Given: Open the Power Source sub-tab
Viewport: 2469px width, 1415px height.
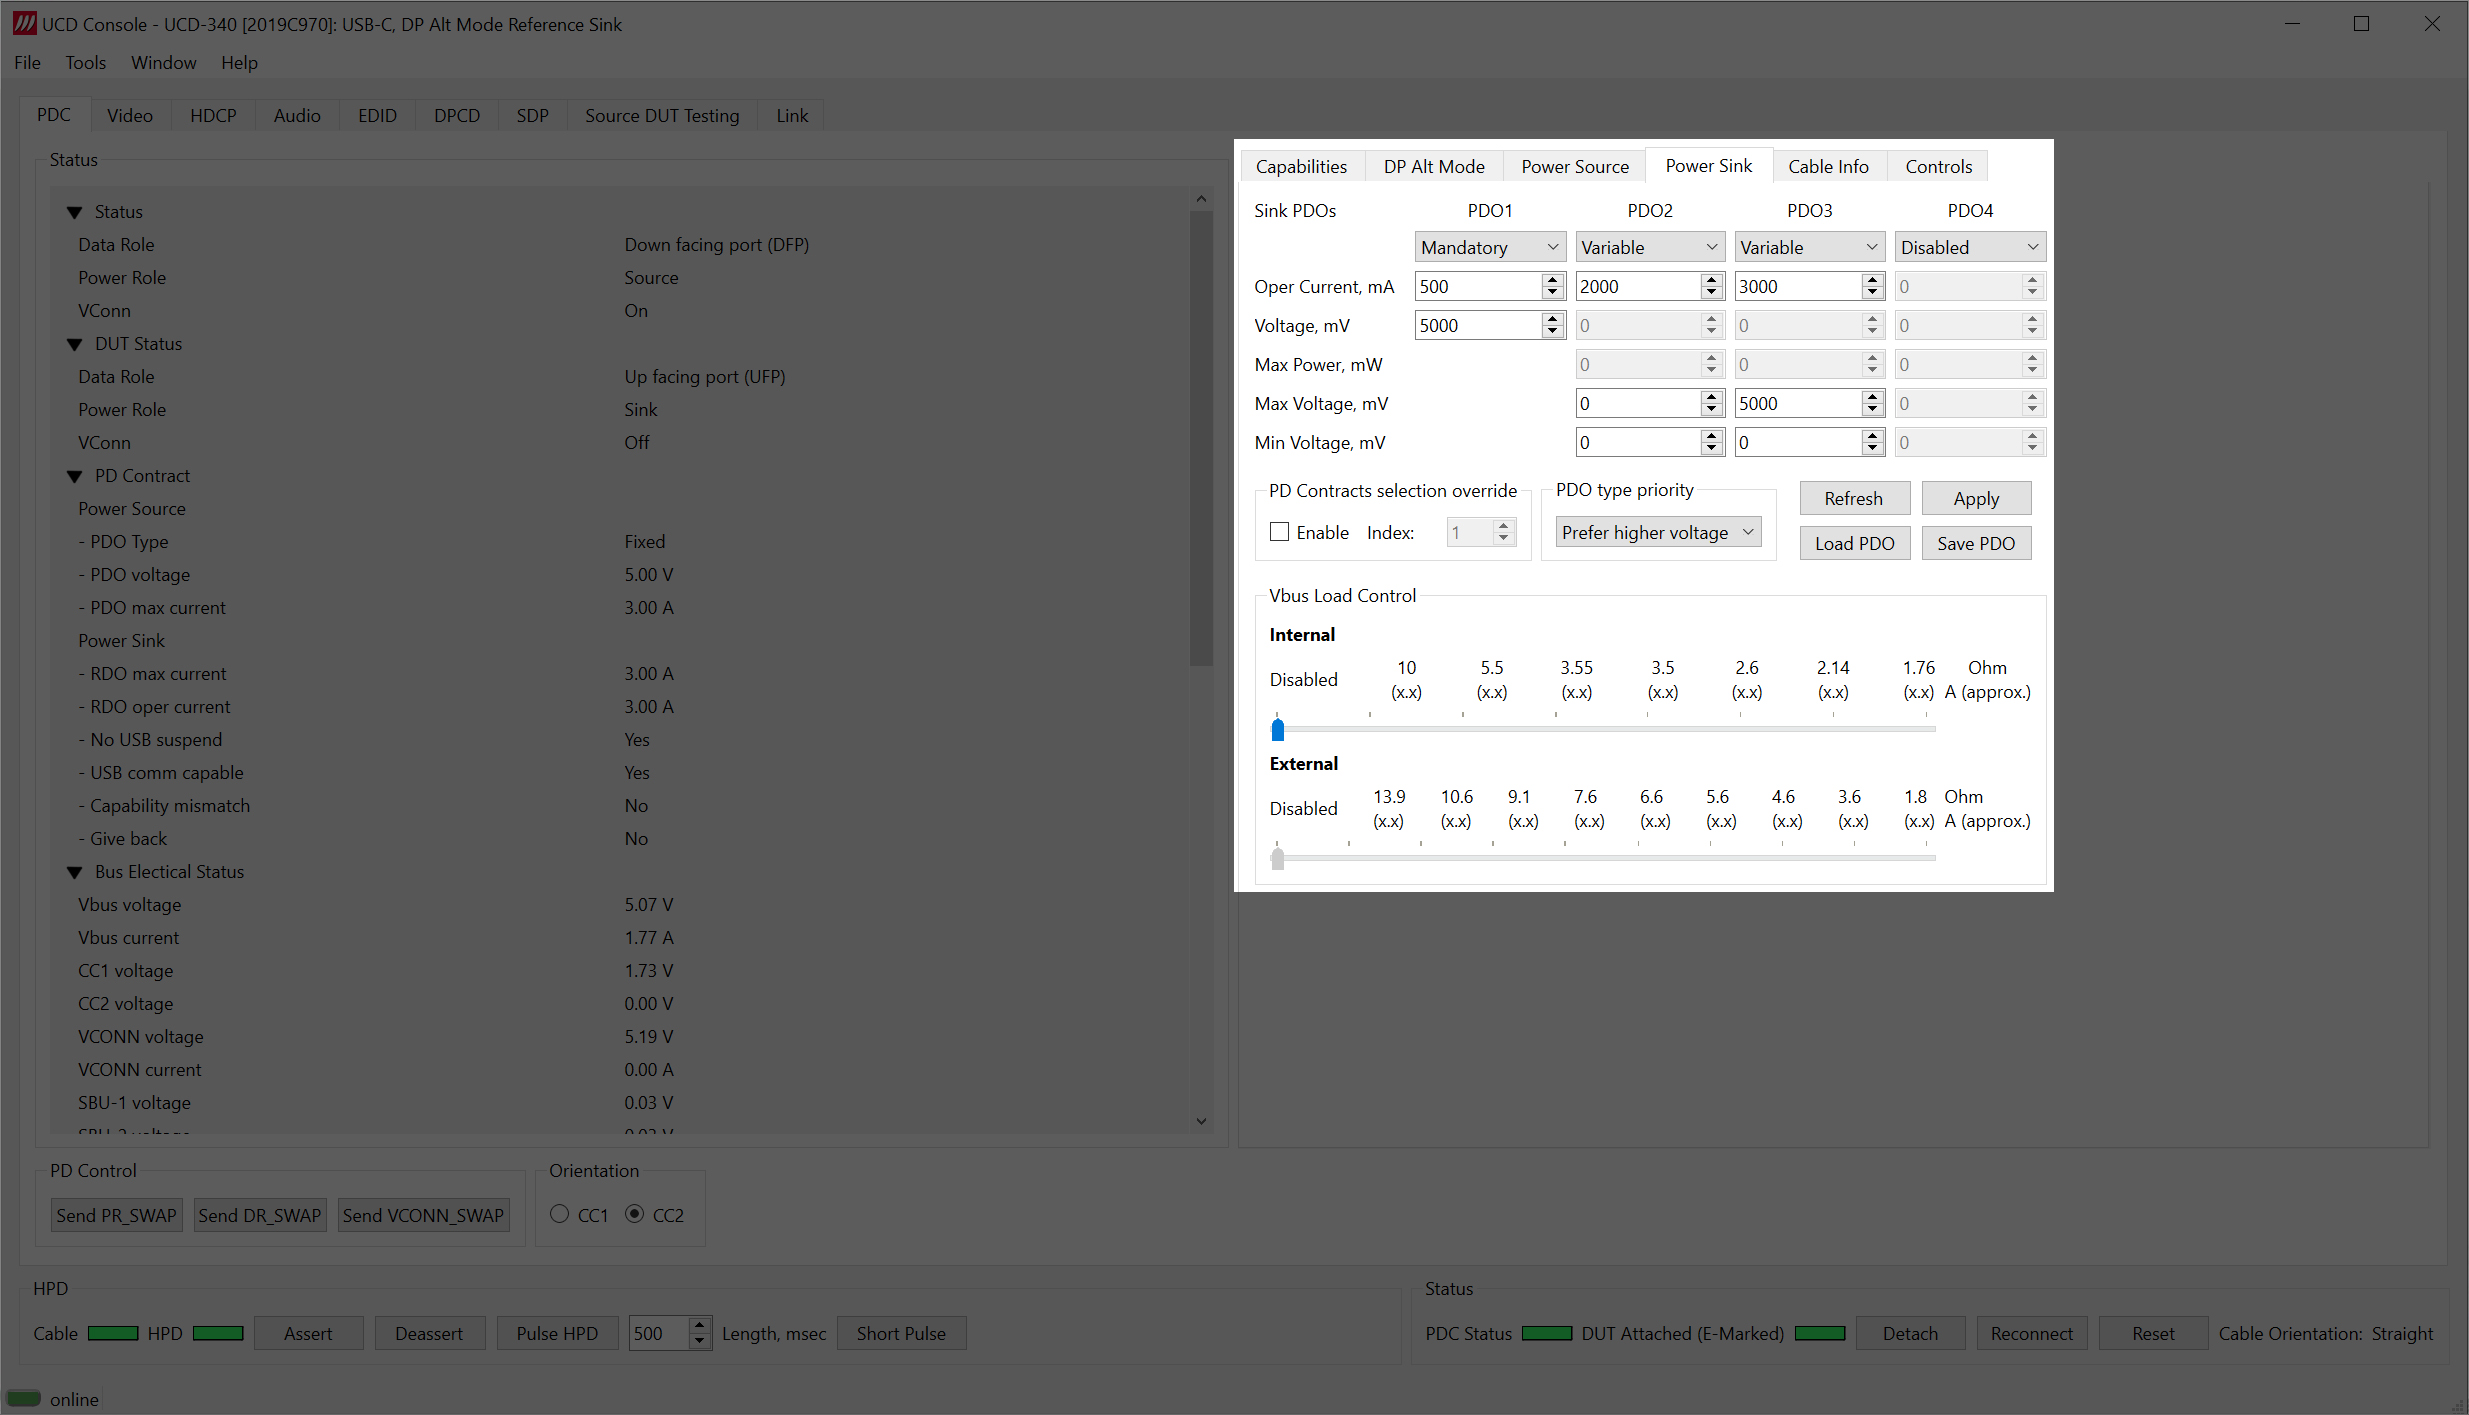Looking at the screenshot, I should click(x=1575, y=166).
